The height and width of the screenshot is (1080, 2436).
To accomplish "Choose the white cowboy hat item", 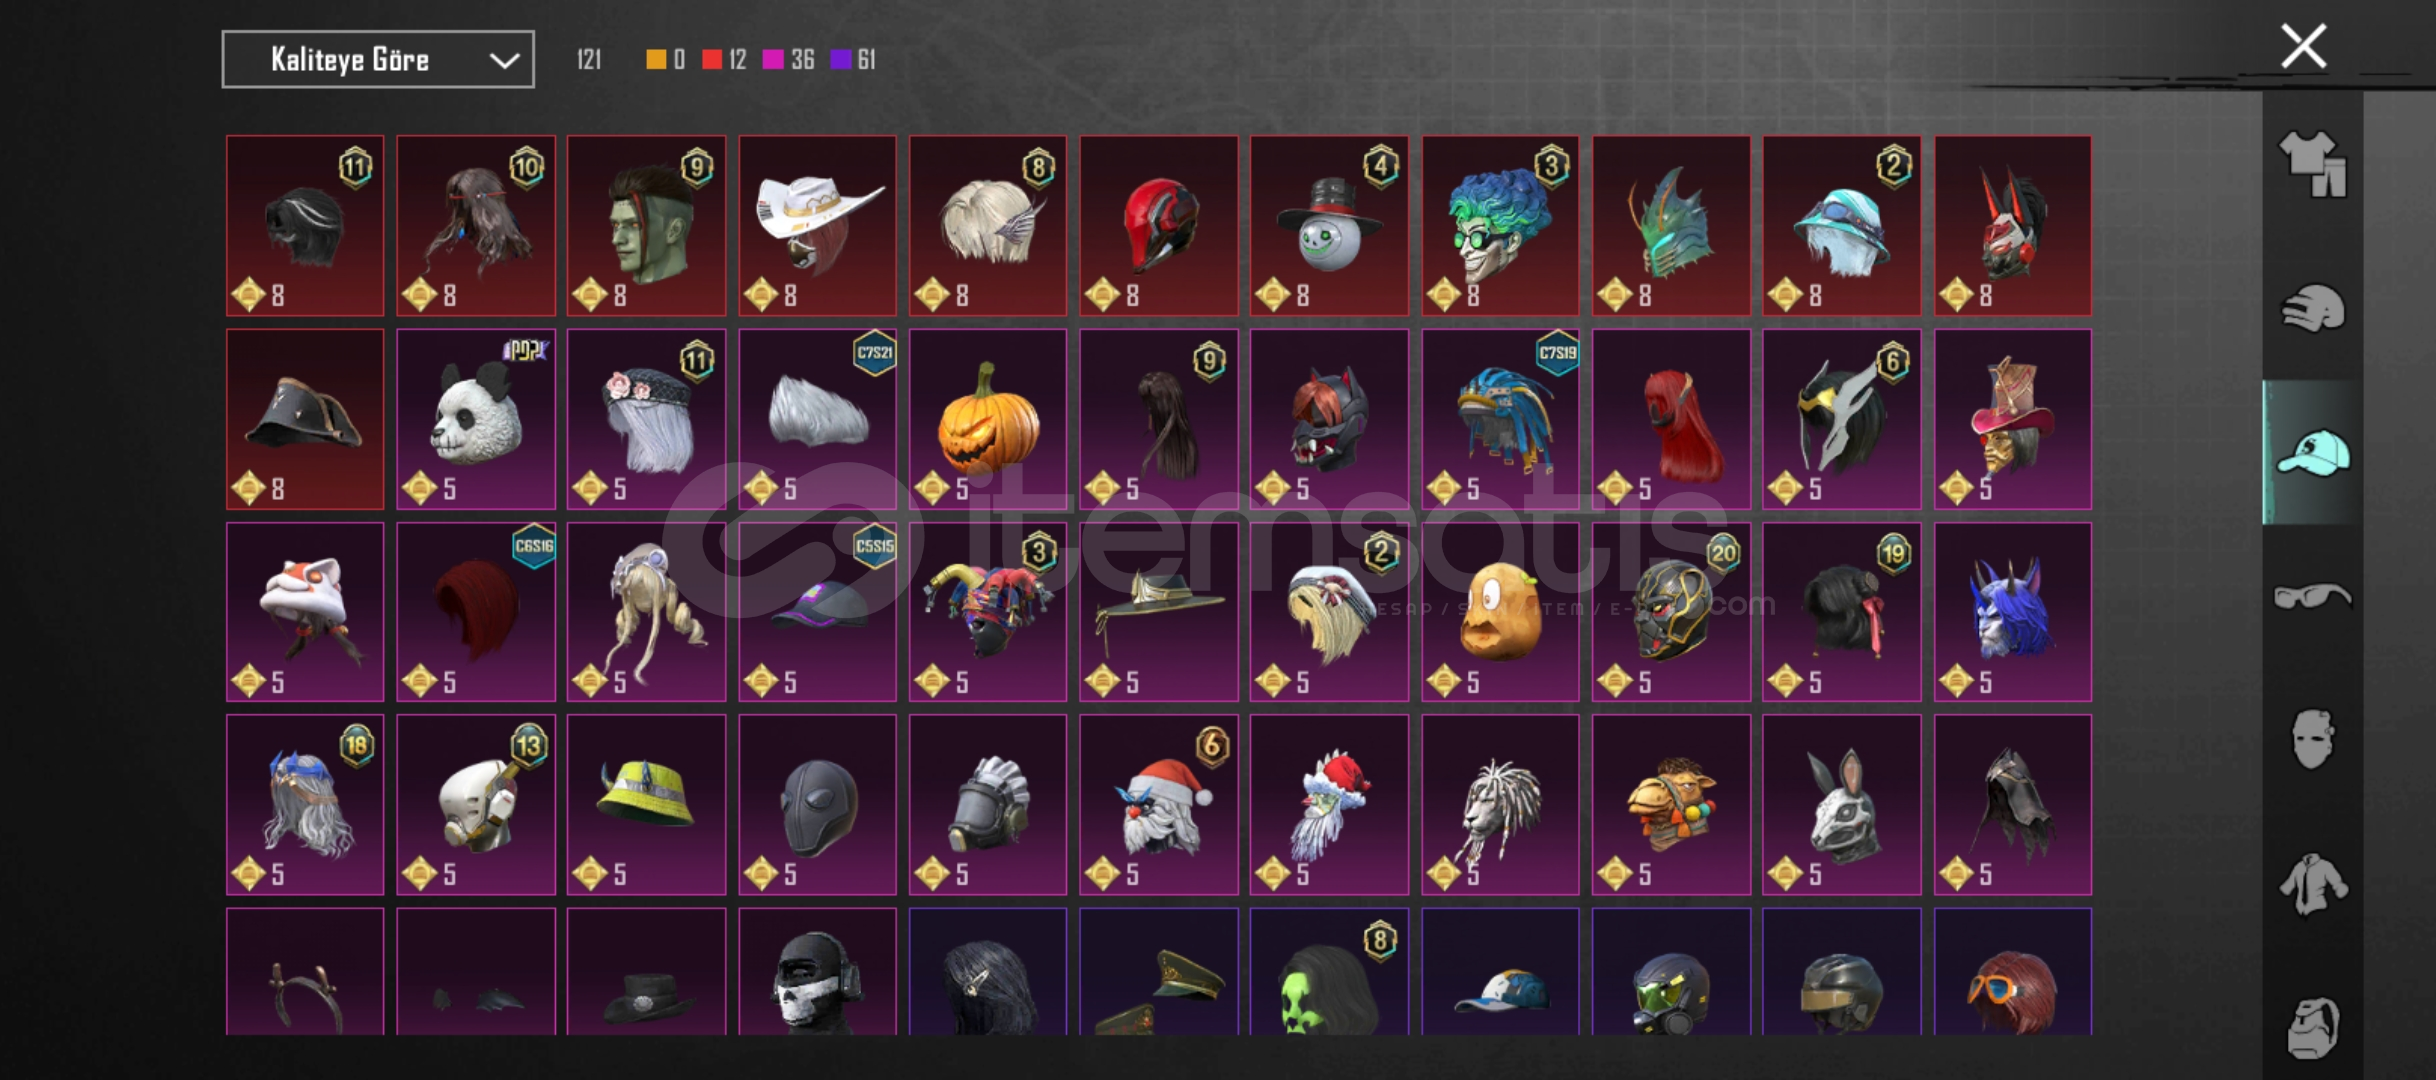I will pos(817,226).
